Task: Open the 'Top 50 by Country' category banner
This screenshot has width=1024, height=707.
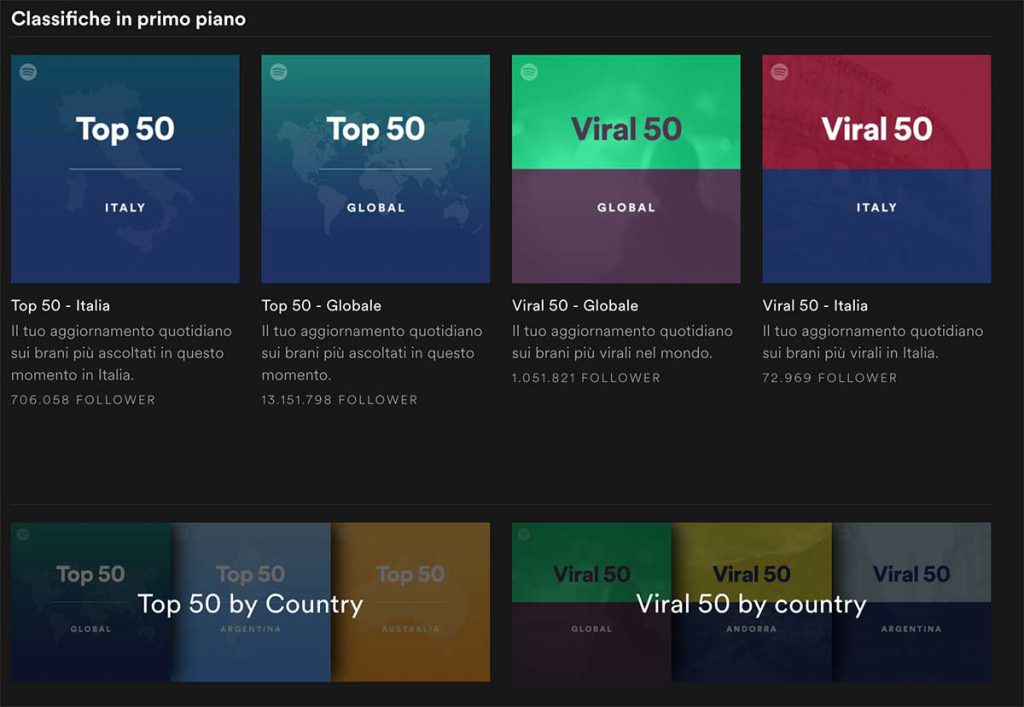Action: (x=250, y=602)
